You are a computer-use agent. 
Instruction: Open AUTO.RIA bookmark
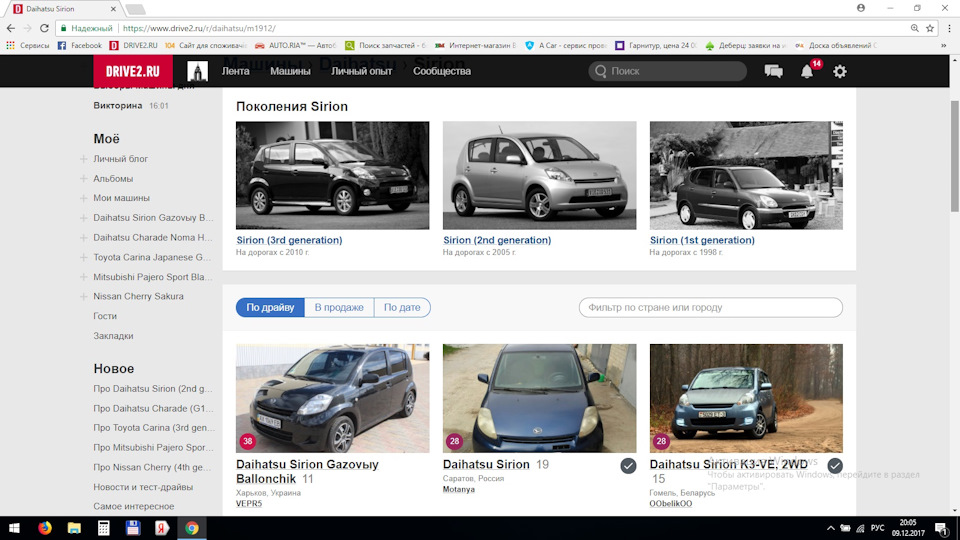click(x=296, y=45)
